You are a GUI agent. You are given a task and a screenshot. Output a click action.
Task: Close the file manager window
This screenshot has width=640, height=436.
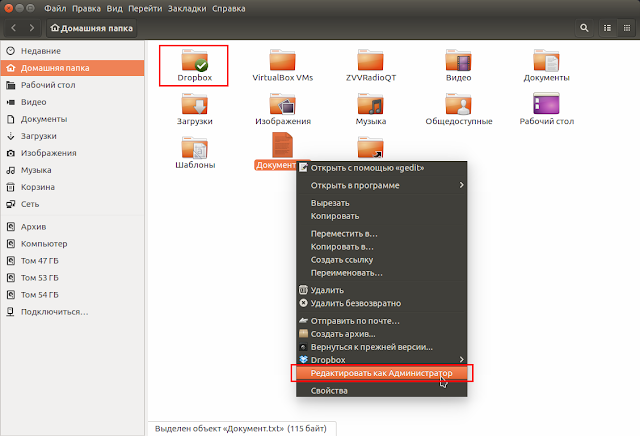pyautogui.click(x=8, y=8)
